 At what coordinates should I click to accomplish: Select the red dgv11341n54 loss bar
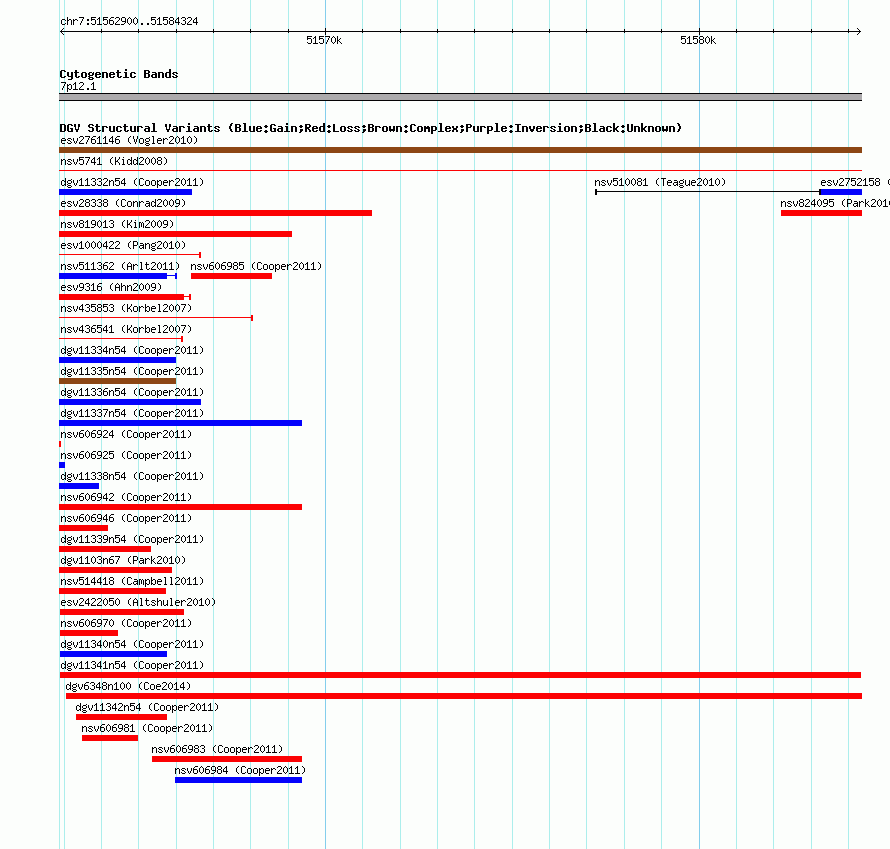coord(460,675)
